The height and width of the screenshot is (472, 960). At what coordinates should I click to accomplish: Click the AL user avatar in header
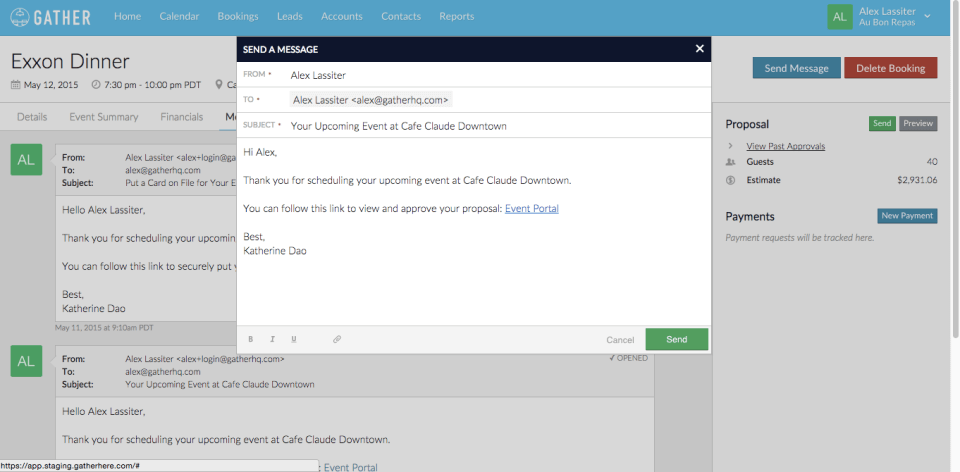[x=839, y=17]
